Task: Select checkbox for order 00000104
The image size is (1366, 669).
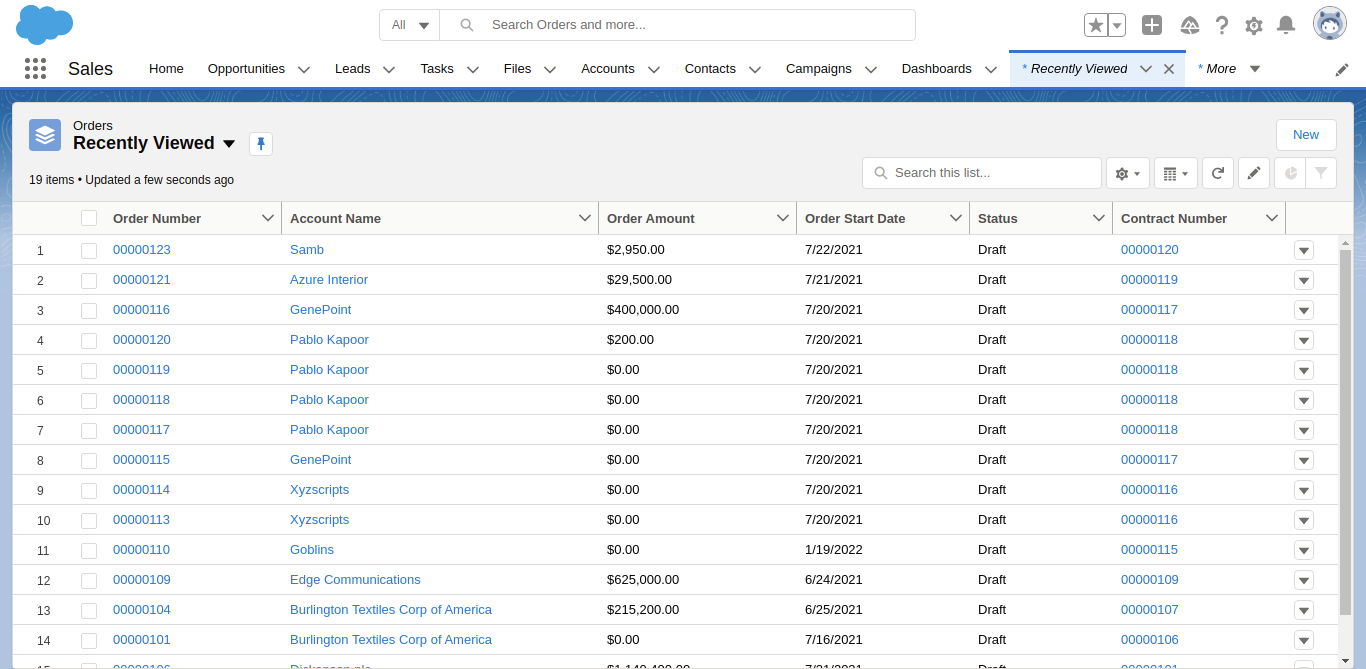Action: coord(89,610)
